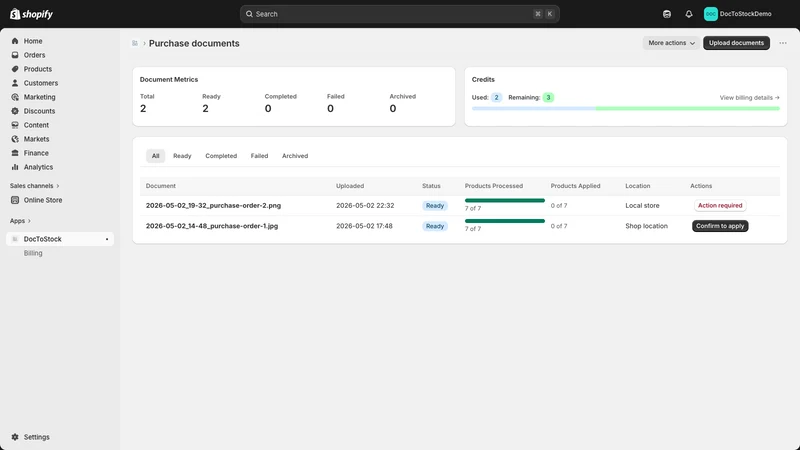This screenshot has width=800, height=450.
Task: Click the search magnifier icon
Action: [249, 14]
